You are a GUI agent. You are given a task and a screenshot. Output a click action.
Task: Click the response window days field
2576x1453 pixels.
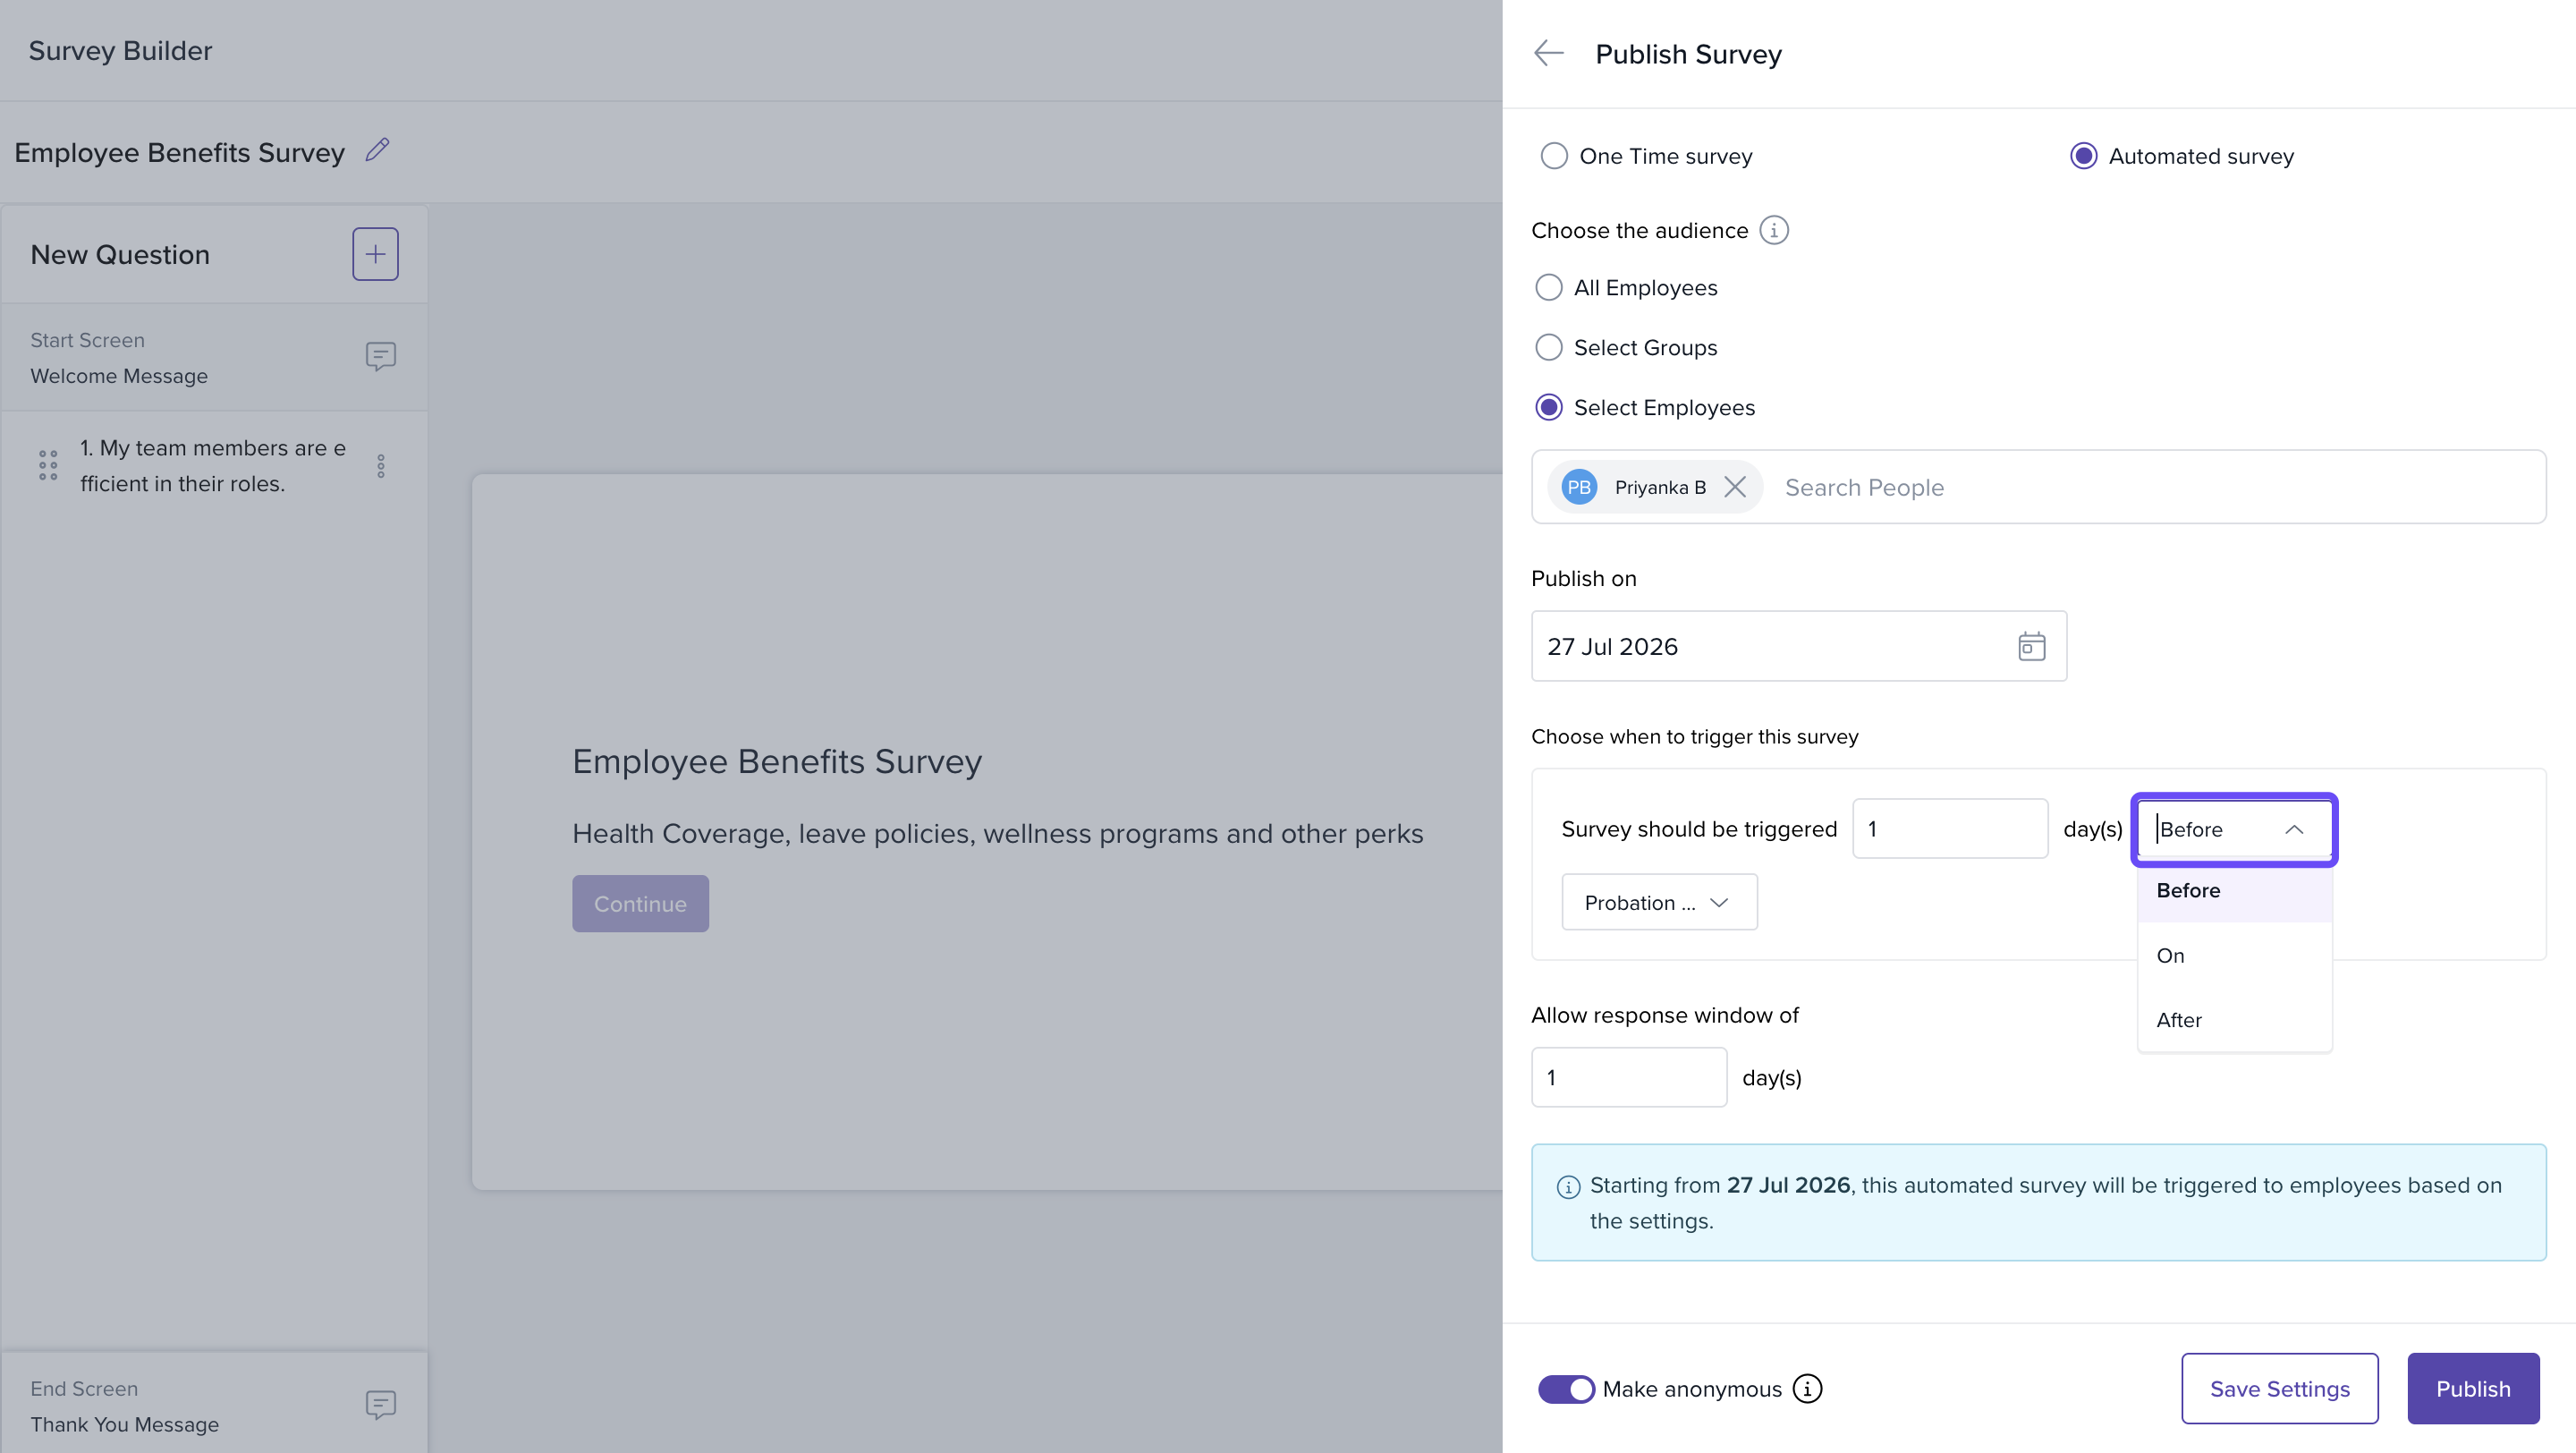click(1628, 1077)
